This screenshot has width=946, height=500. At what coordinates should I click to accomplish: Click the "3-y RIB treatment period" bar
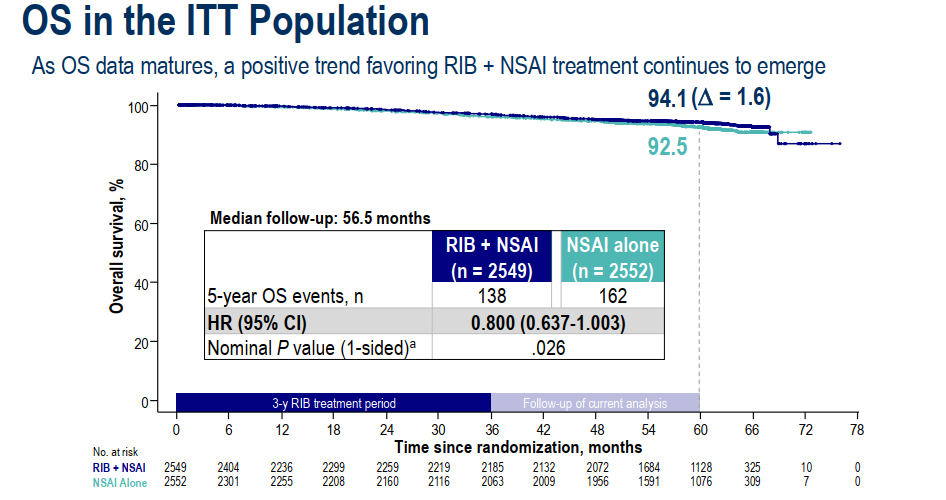click(333, 403)
